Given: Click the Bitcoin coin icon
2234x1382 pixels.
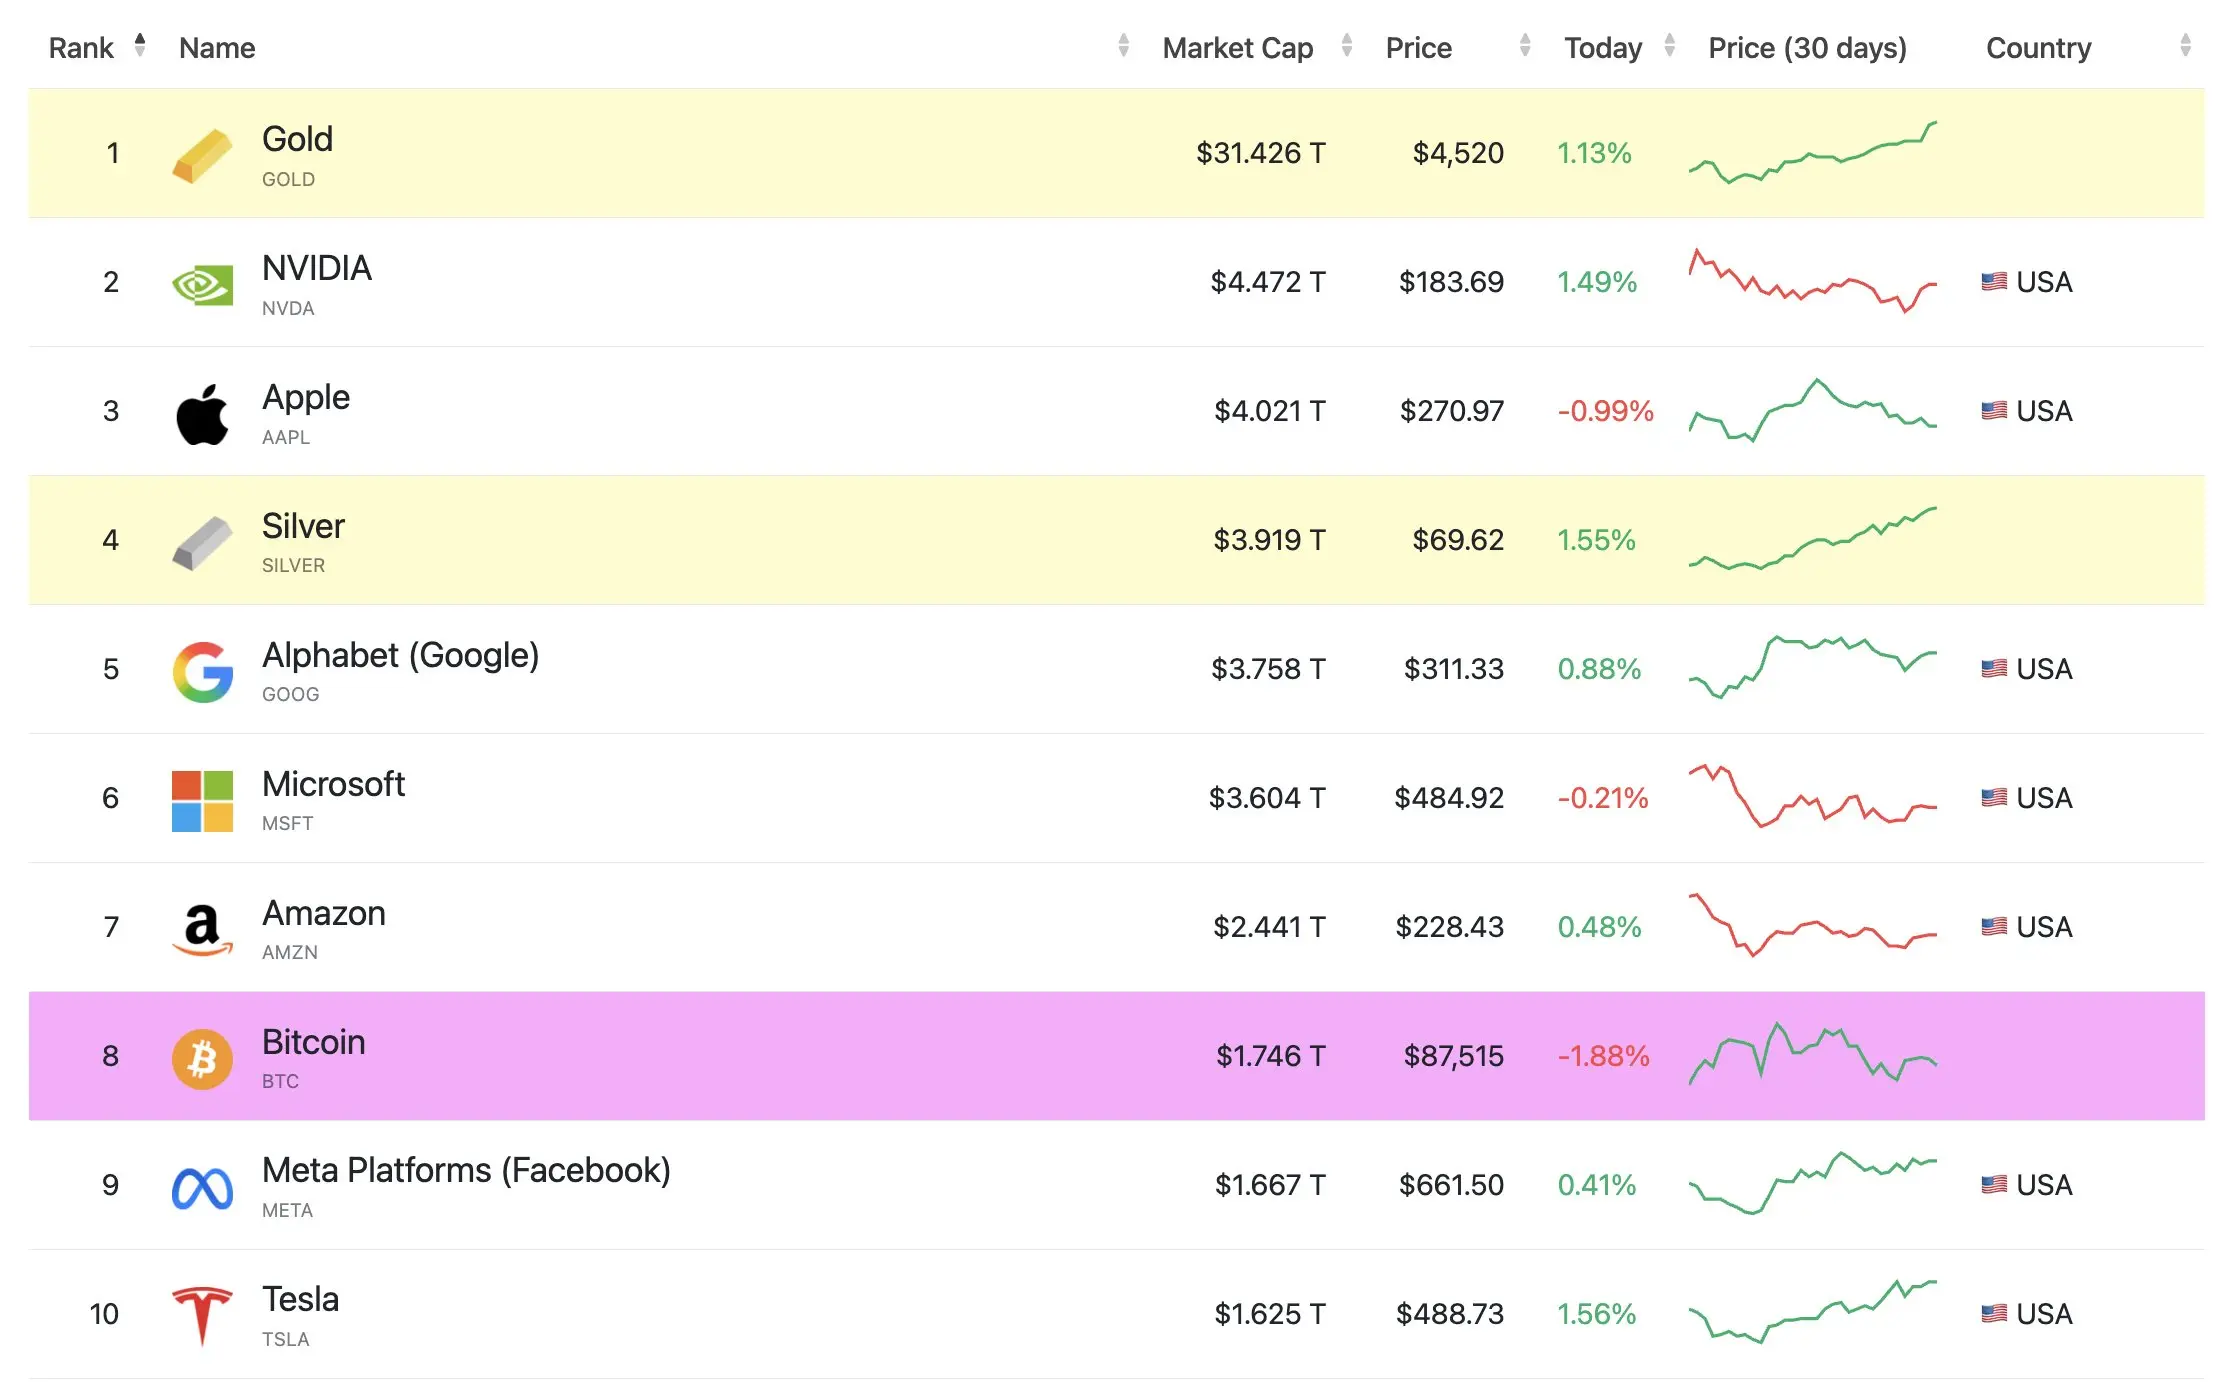Looking at the screenshot, I should (x=202, y=1059).
